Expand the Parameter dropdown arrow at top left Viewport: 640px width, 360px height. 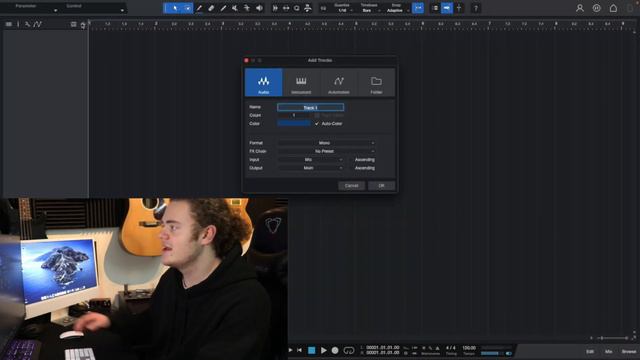click(56, 10)
